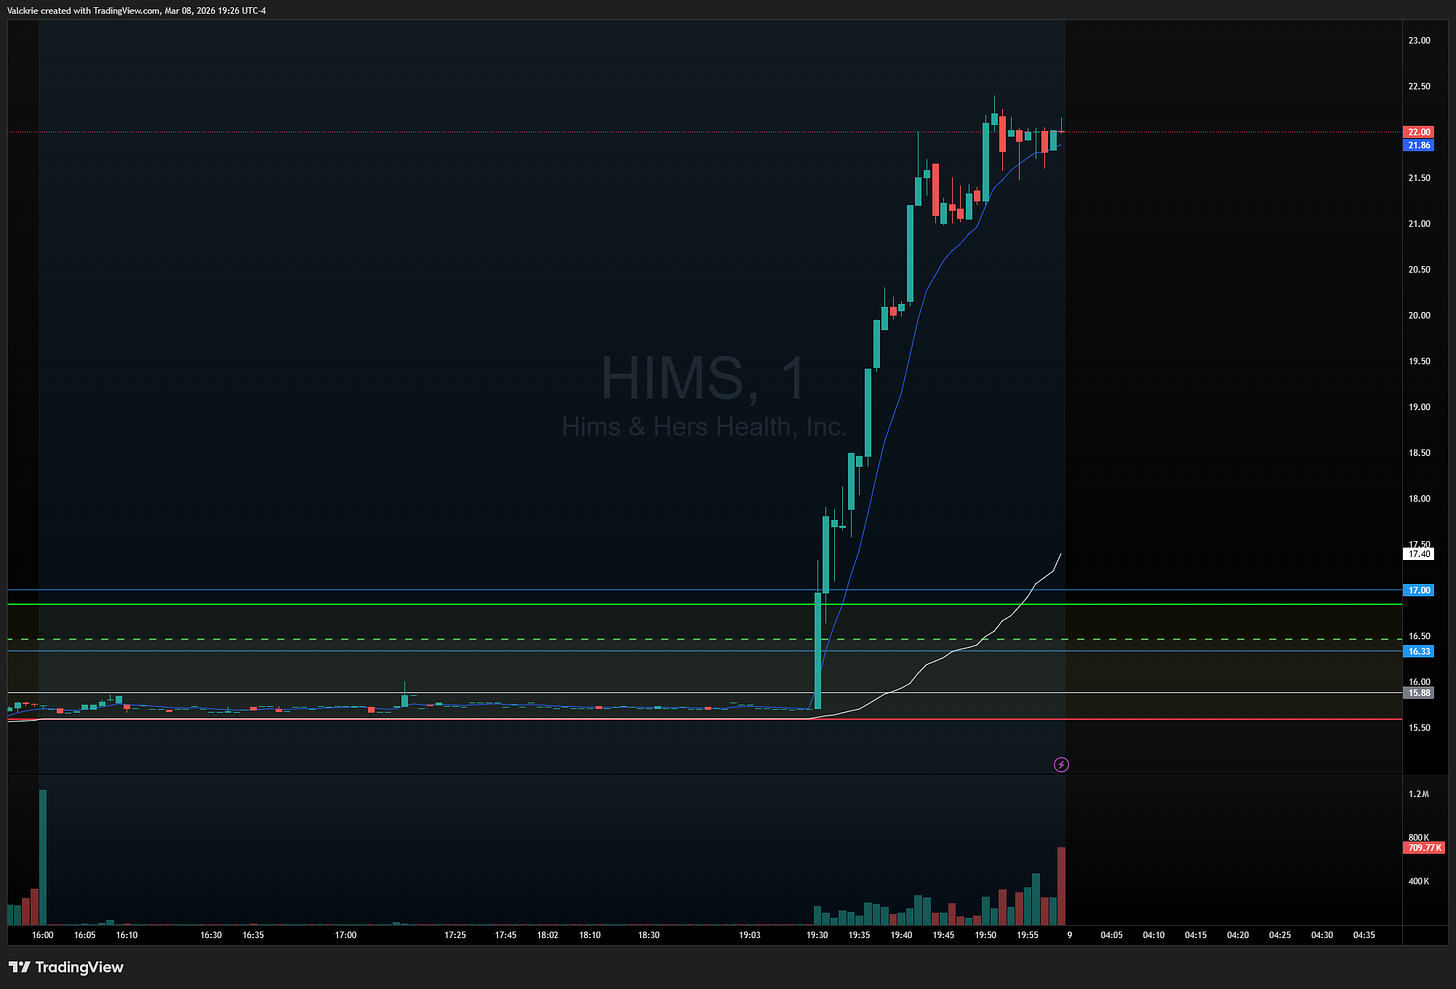1456x989 pixels.
Task: Click the 1.2M volume axis value
Action: coord(1419,794)
